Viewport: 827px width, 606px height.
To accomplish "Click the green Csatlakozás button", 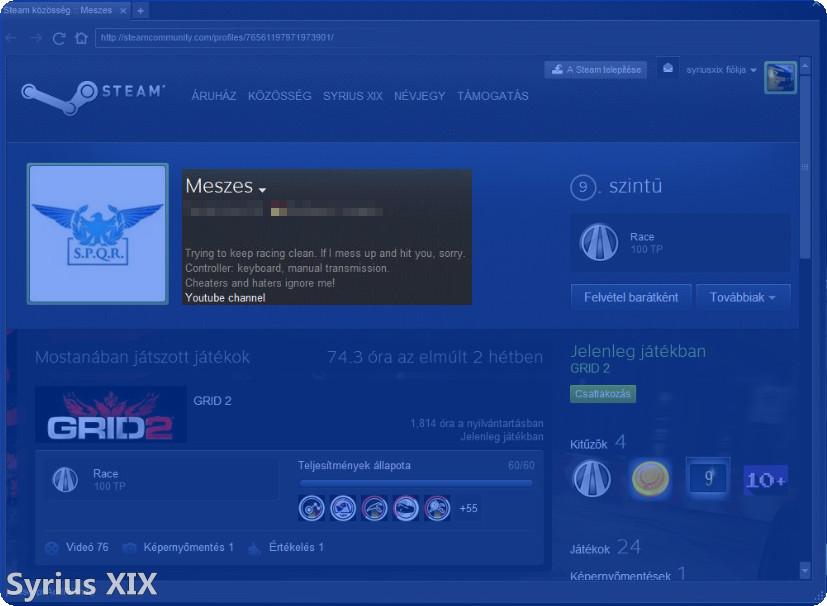I will point(603,394).
